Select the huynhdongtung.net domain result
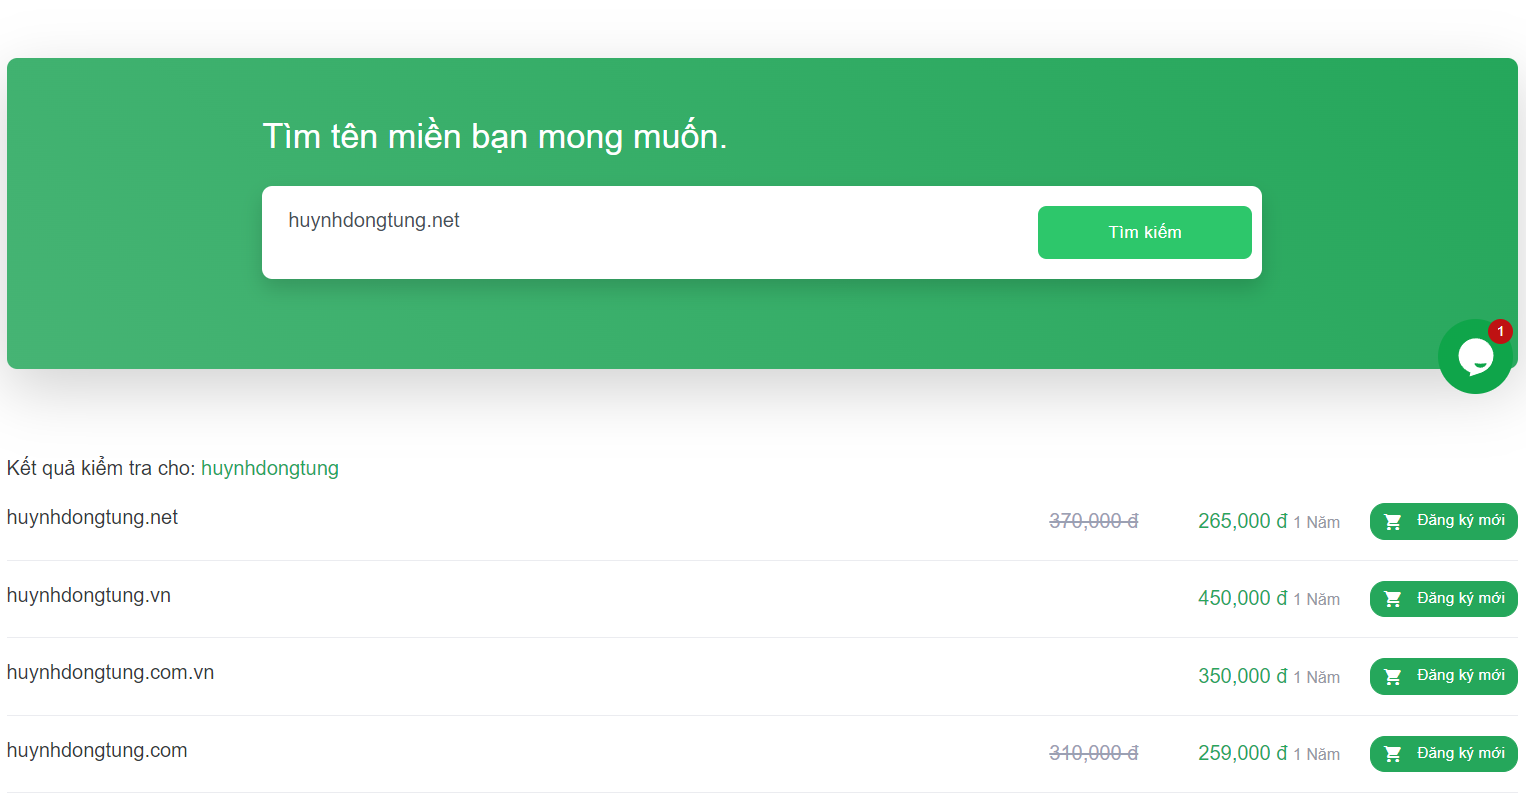The image size is (1526, 811). click(x=92, y=518)
